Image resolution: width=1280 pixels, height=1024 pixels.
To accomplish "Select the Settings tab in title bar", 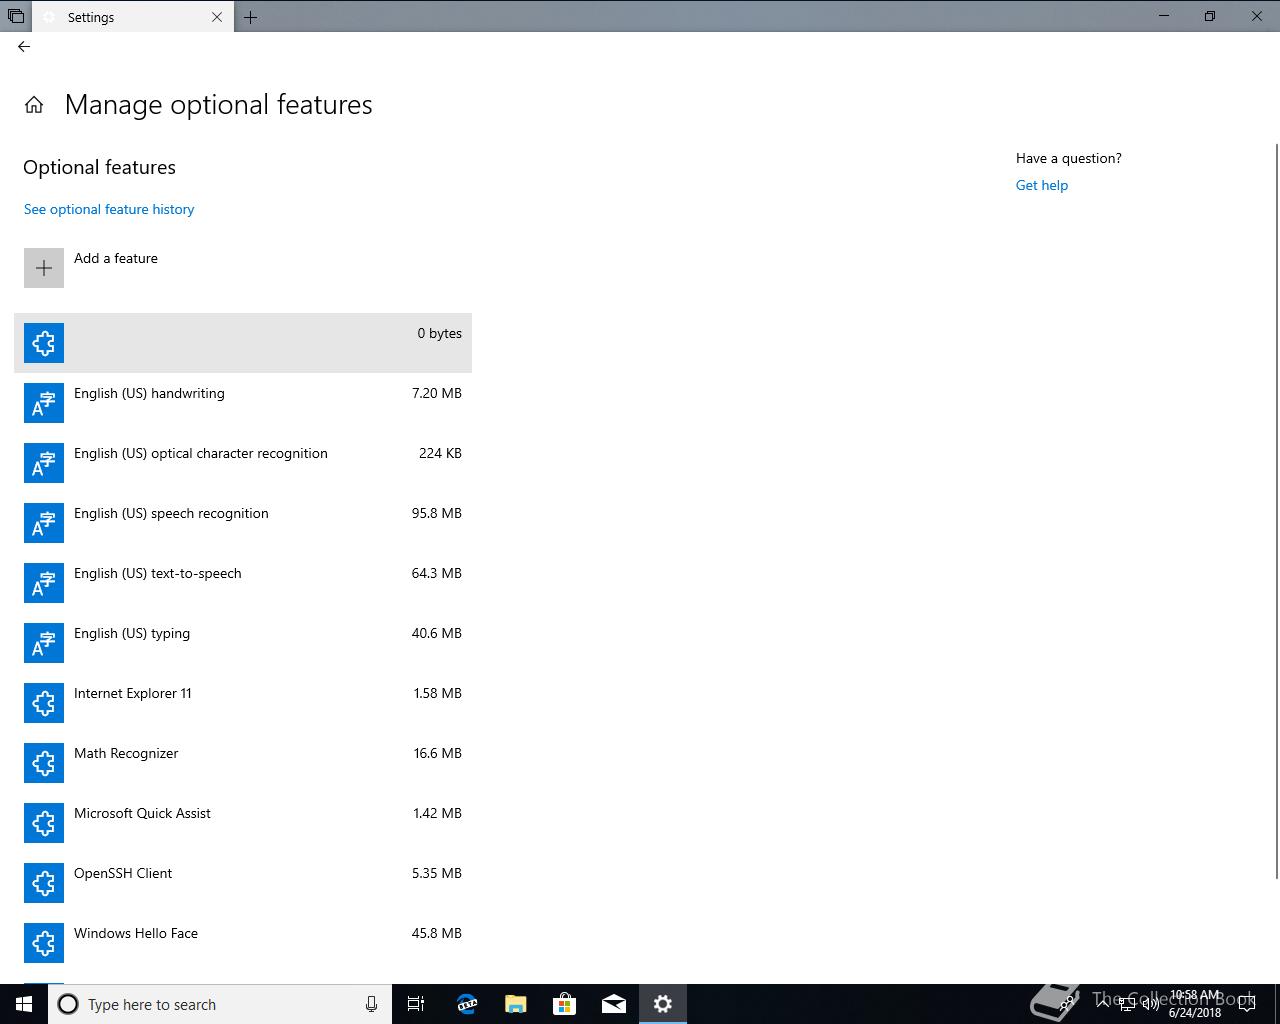I will point(133,17).
